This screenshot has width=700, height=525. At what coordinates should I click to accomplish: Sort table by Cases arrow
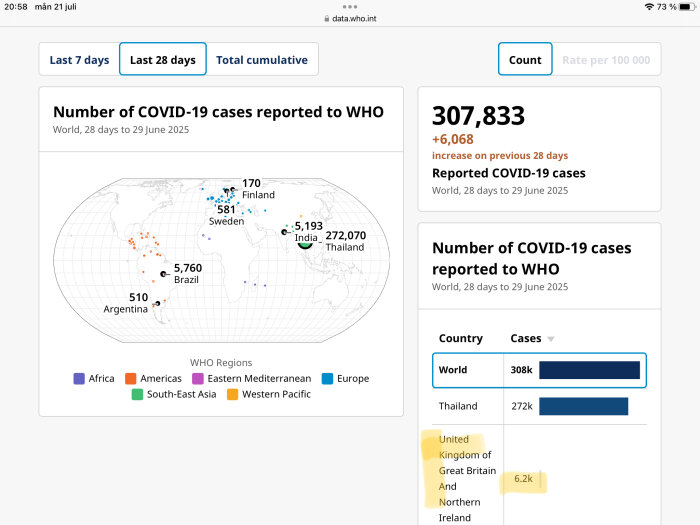pos(550,339)
